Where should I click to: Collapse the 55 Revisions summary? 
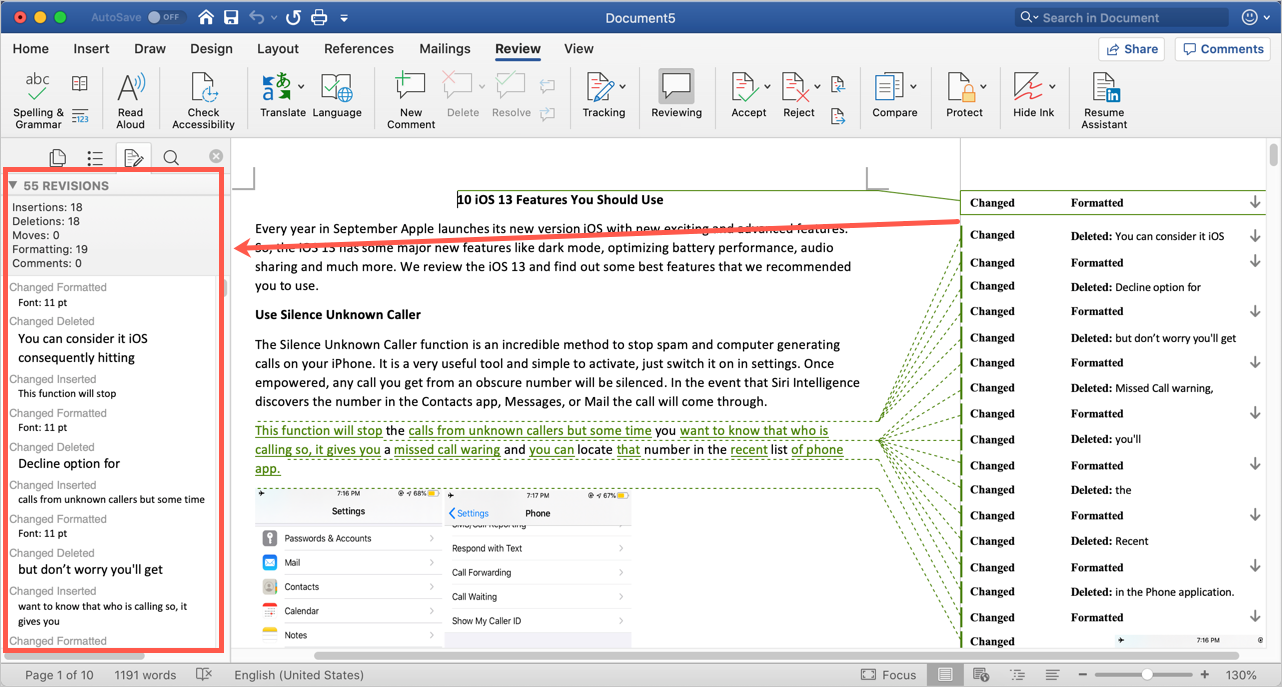pos(13,186)
